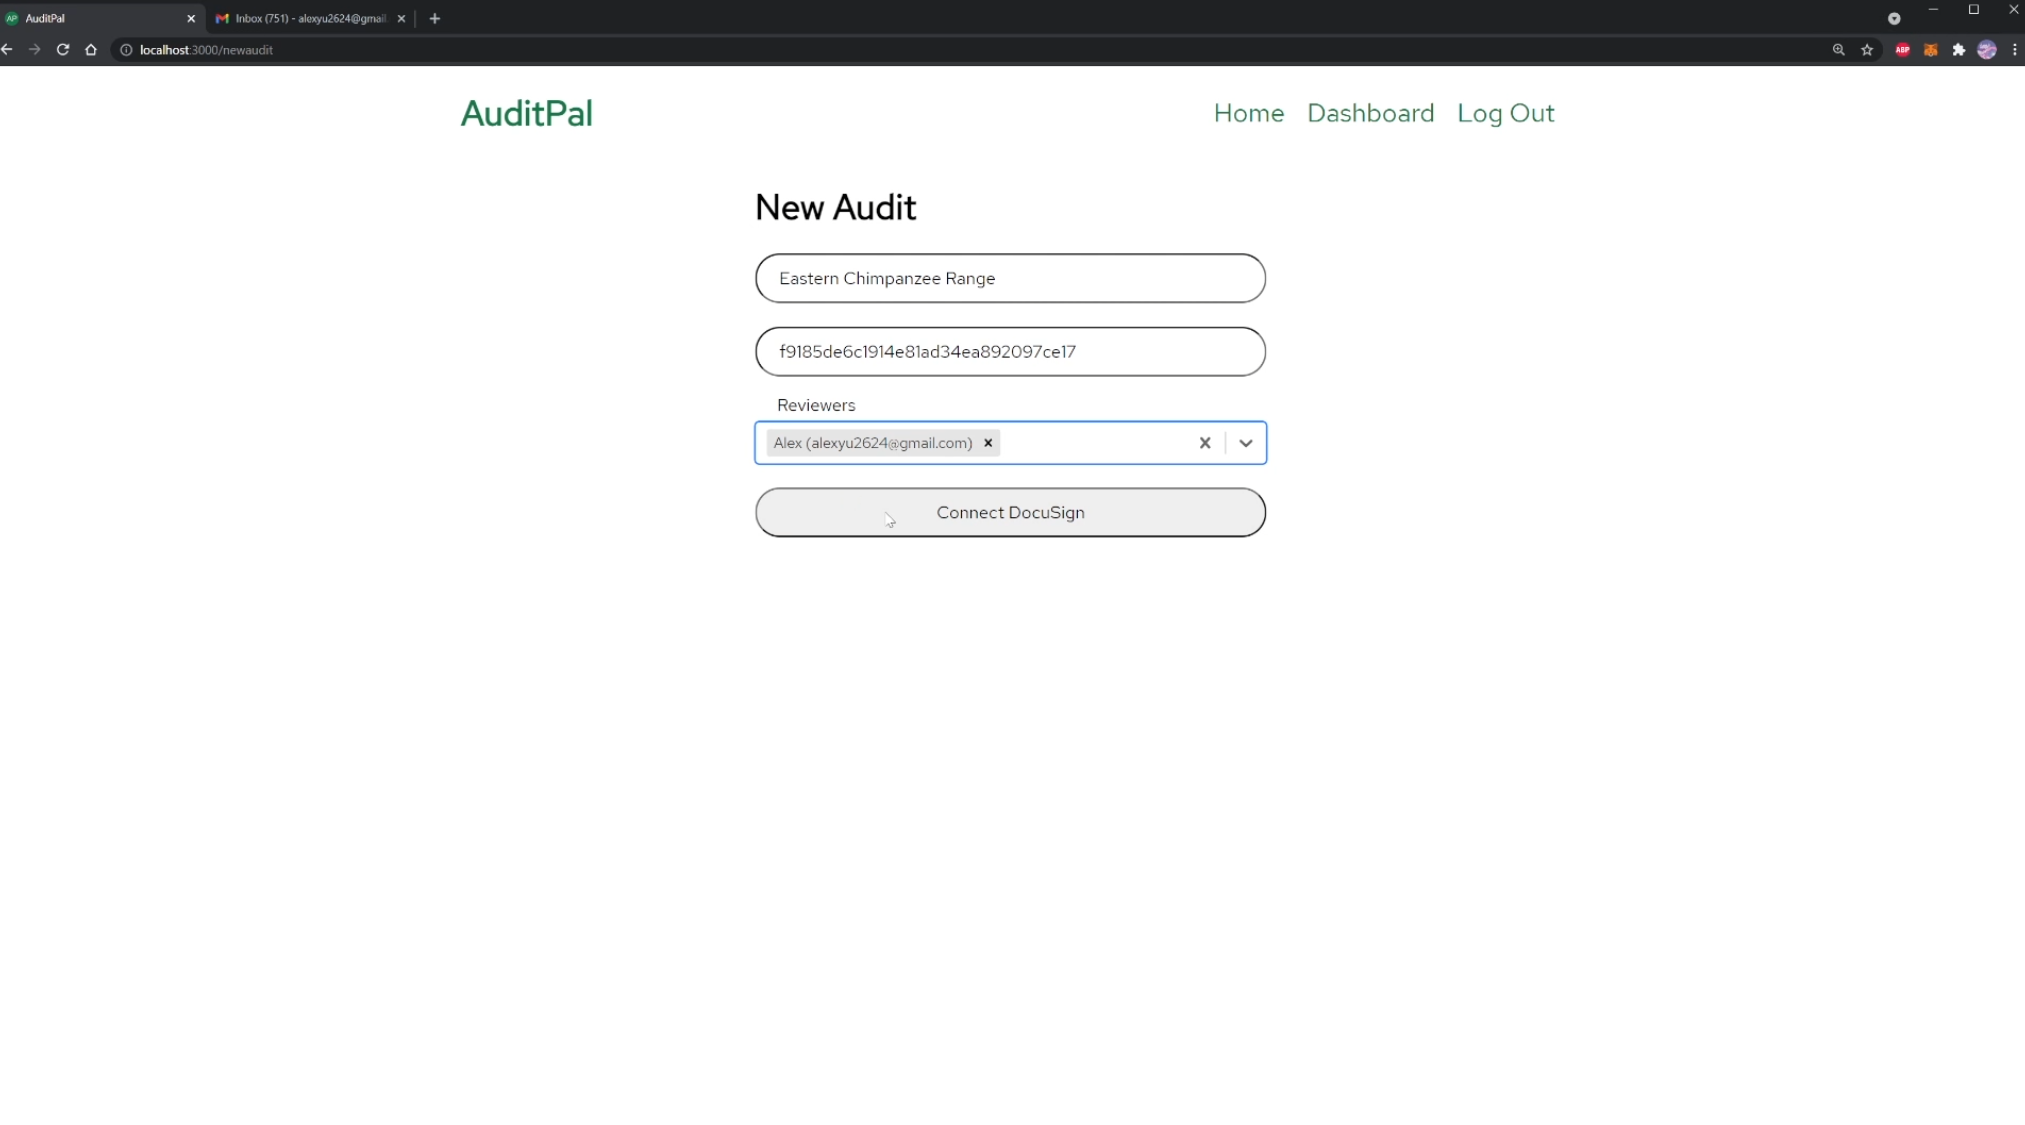Screen dimensions: 2025x1125
Task: Click the browser home icon
Action: click(91, 50)
